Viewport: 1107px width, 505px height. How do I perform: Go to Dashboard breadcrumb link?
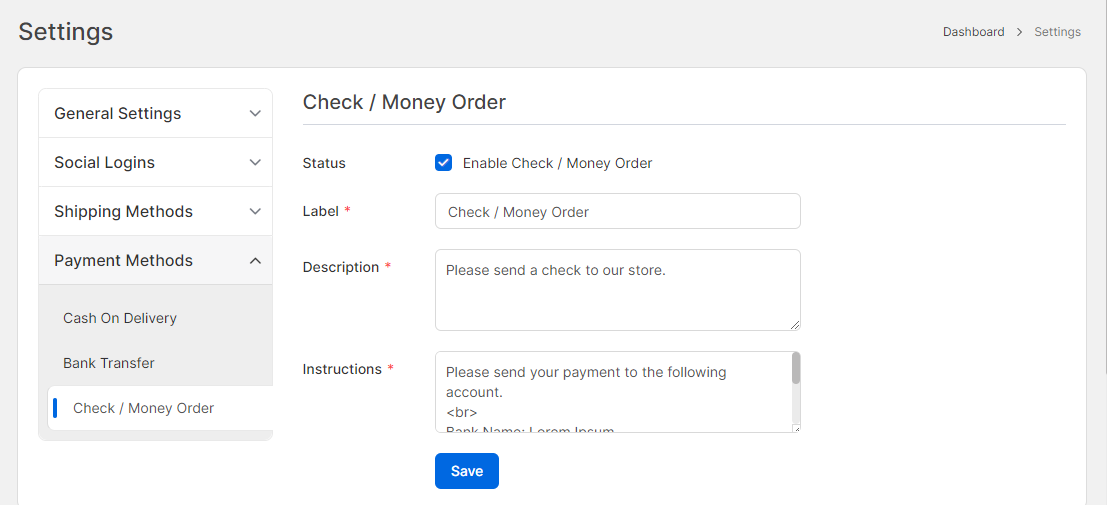click(973, 32)
